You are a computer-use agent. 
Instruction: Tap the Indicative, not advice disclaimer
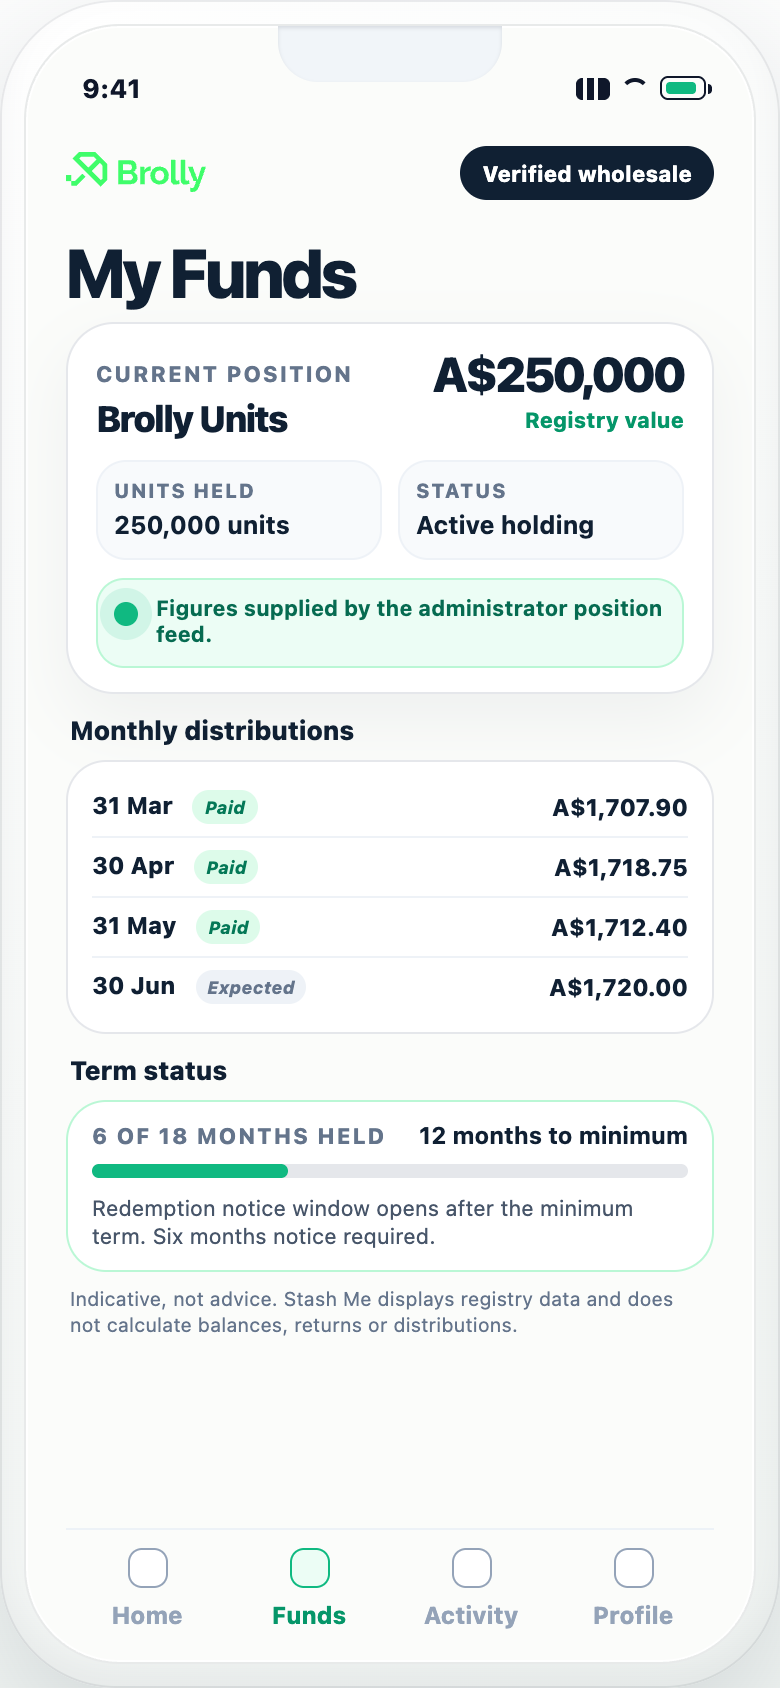coord(371,1312)
